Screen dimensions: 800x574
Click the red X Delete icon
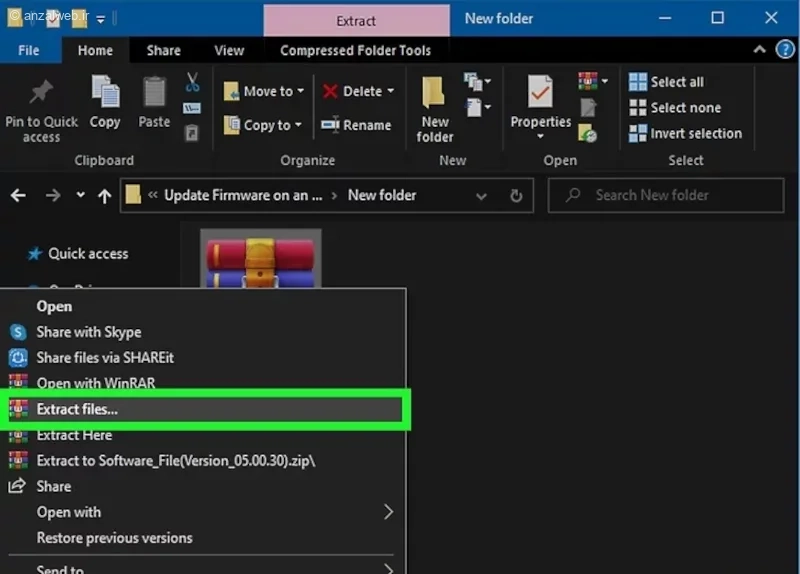click(331, 91)
